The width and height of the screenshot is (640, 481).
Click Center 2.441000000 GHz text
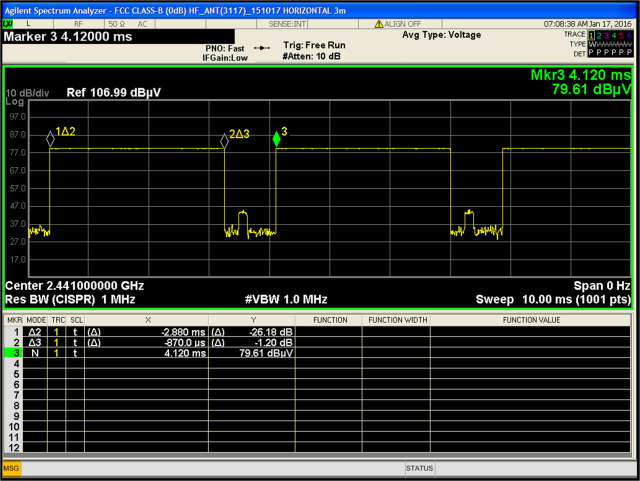(x=74, y=286)
